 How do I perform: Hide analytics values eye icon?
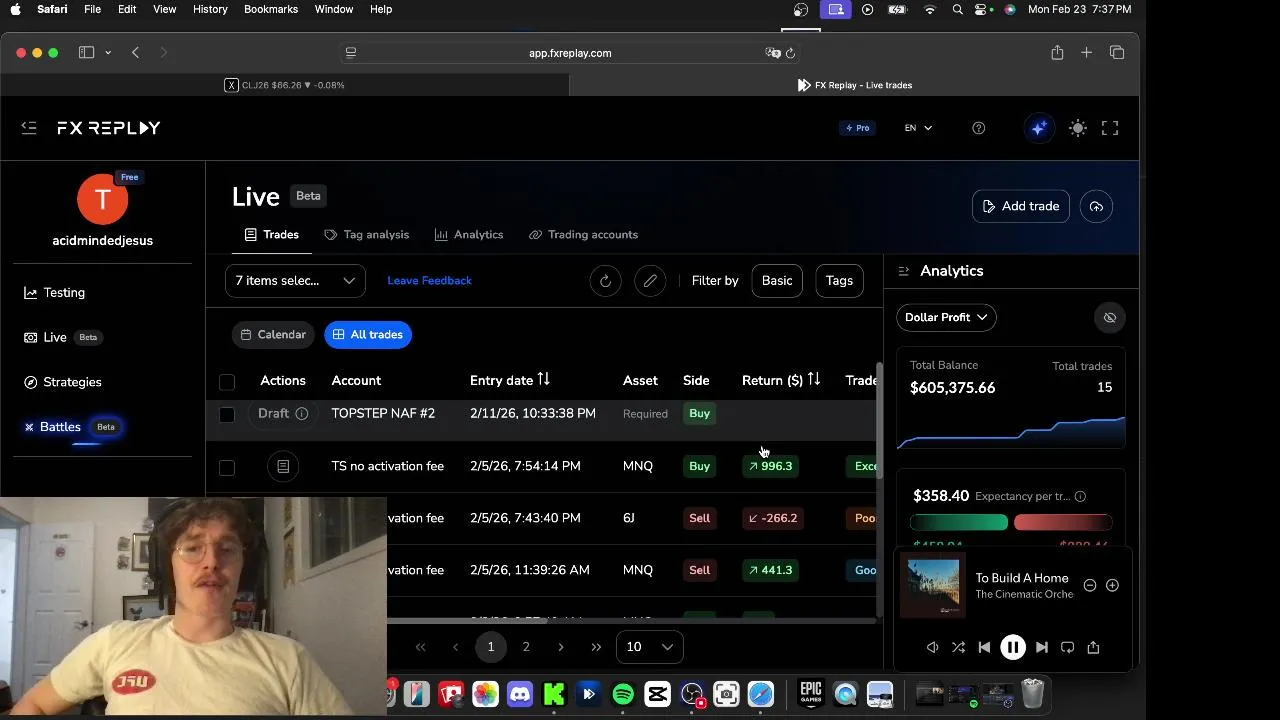tap(1110, 318)
